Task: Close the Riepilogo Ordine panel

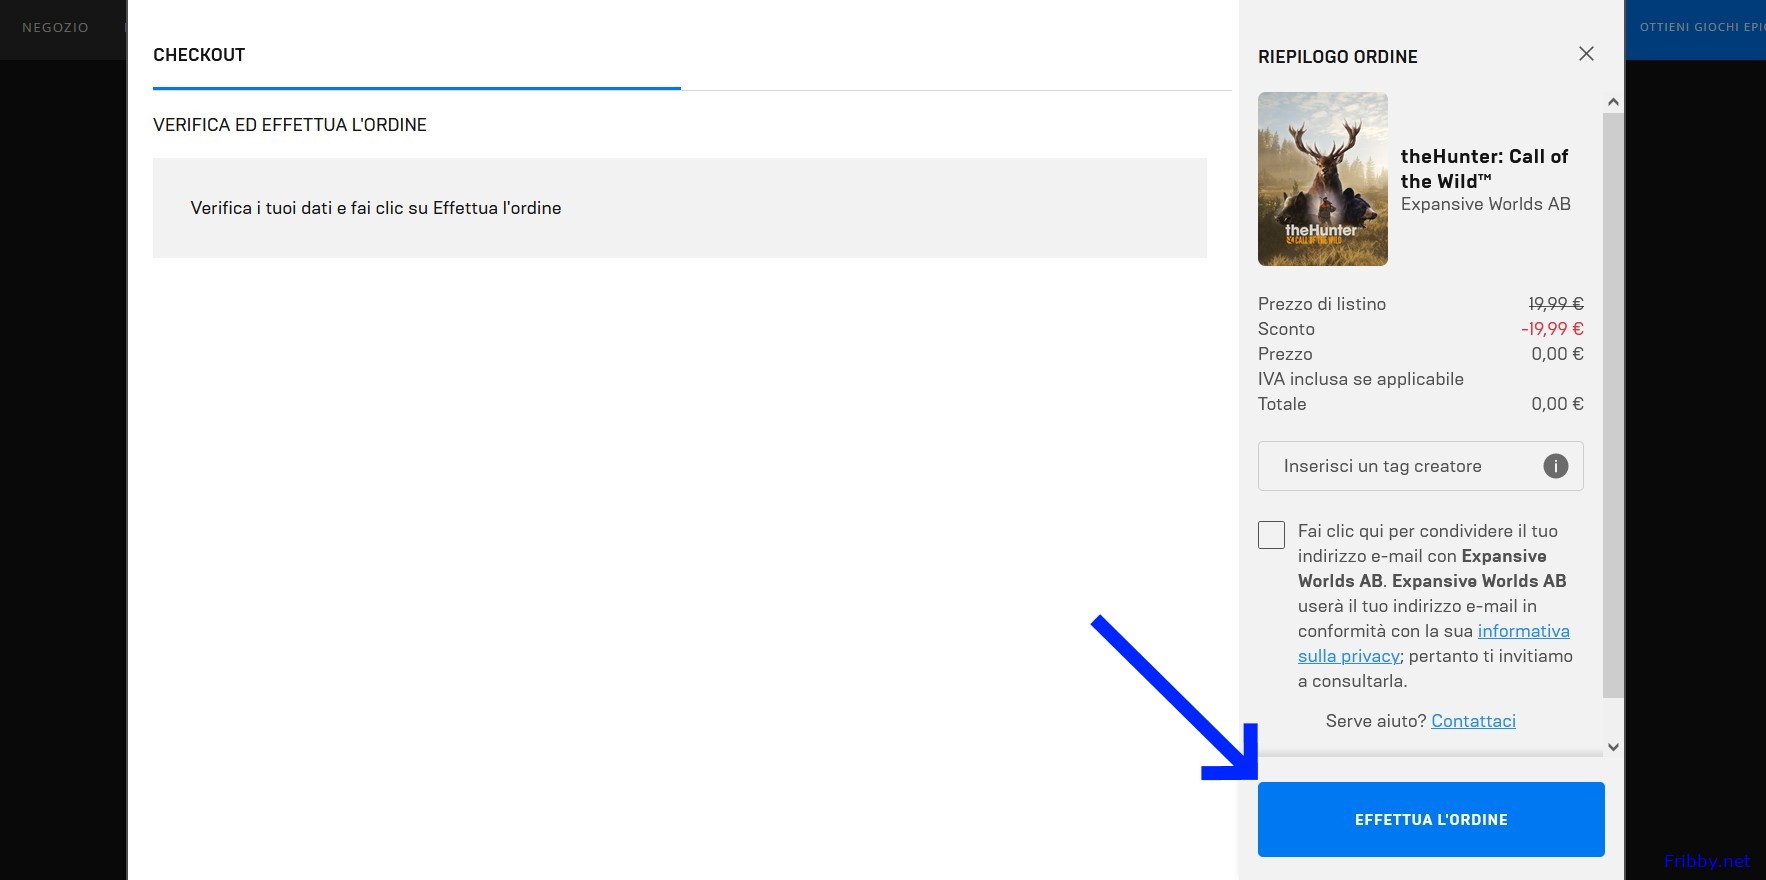Action: (1586, 54)
